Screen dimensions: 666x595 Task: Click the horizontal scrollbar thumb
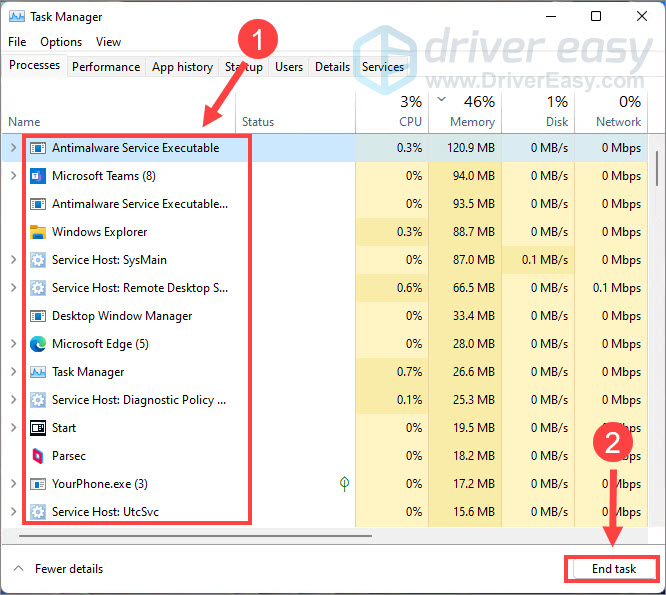195,536
